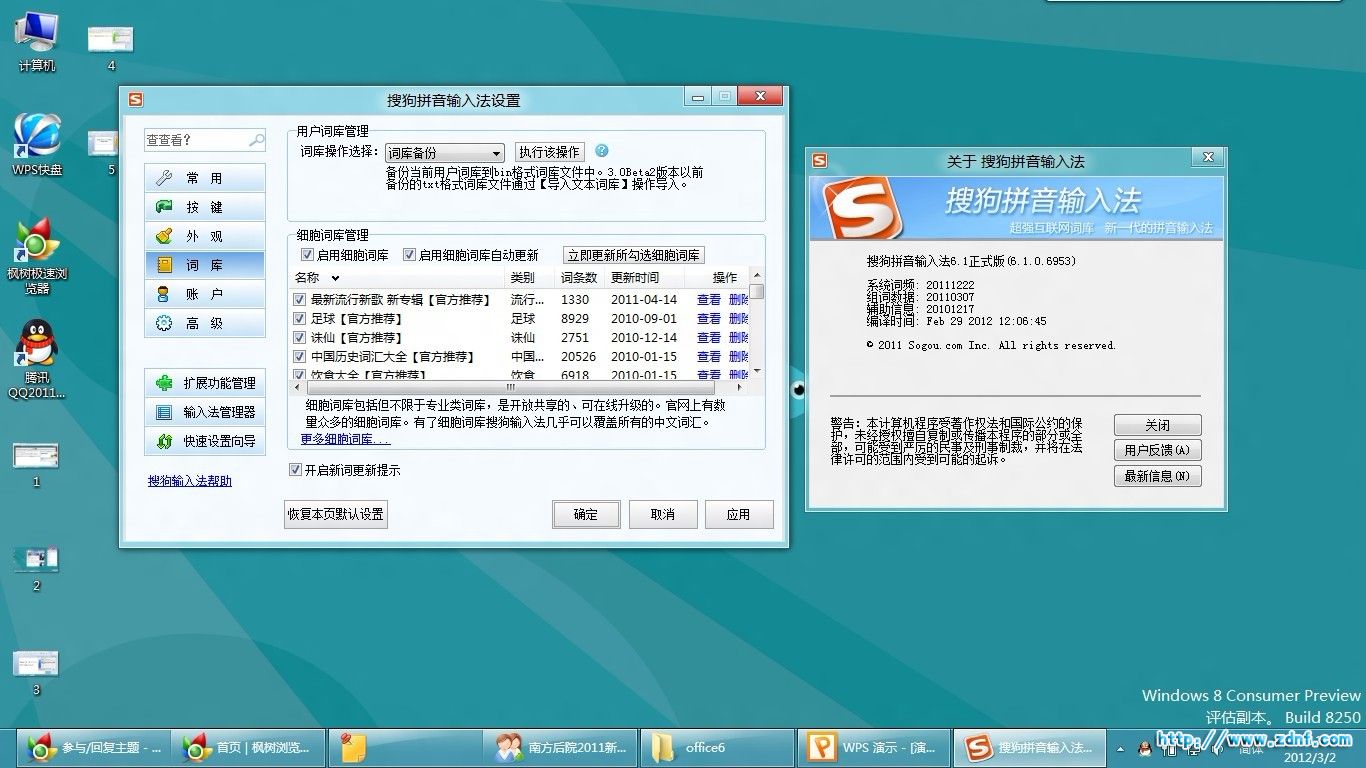Open the office6 folder in taskbar
The width and height of the screenshot is (1366, 768).
click(717, 747)
